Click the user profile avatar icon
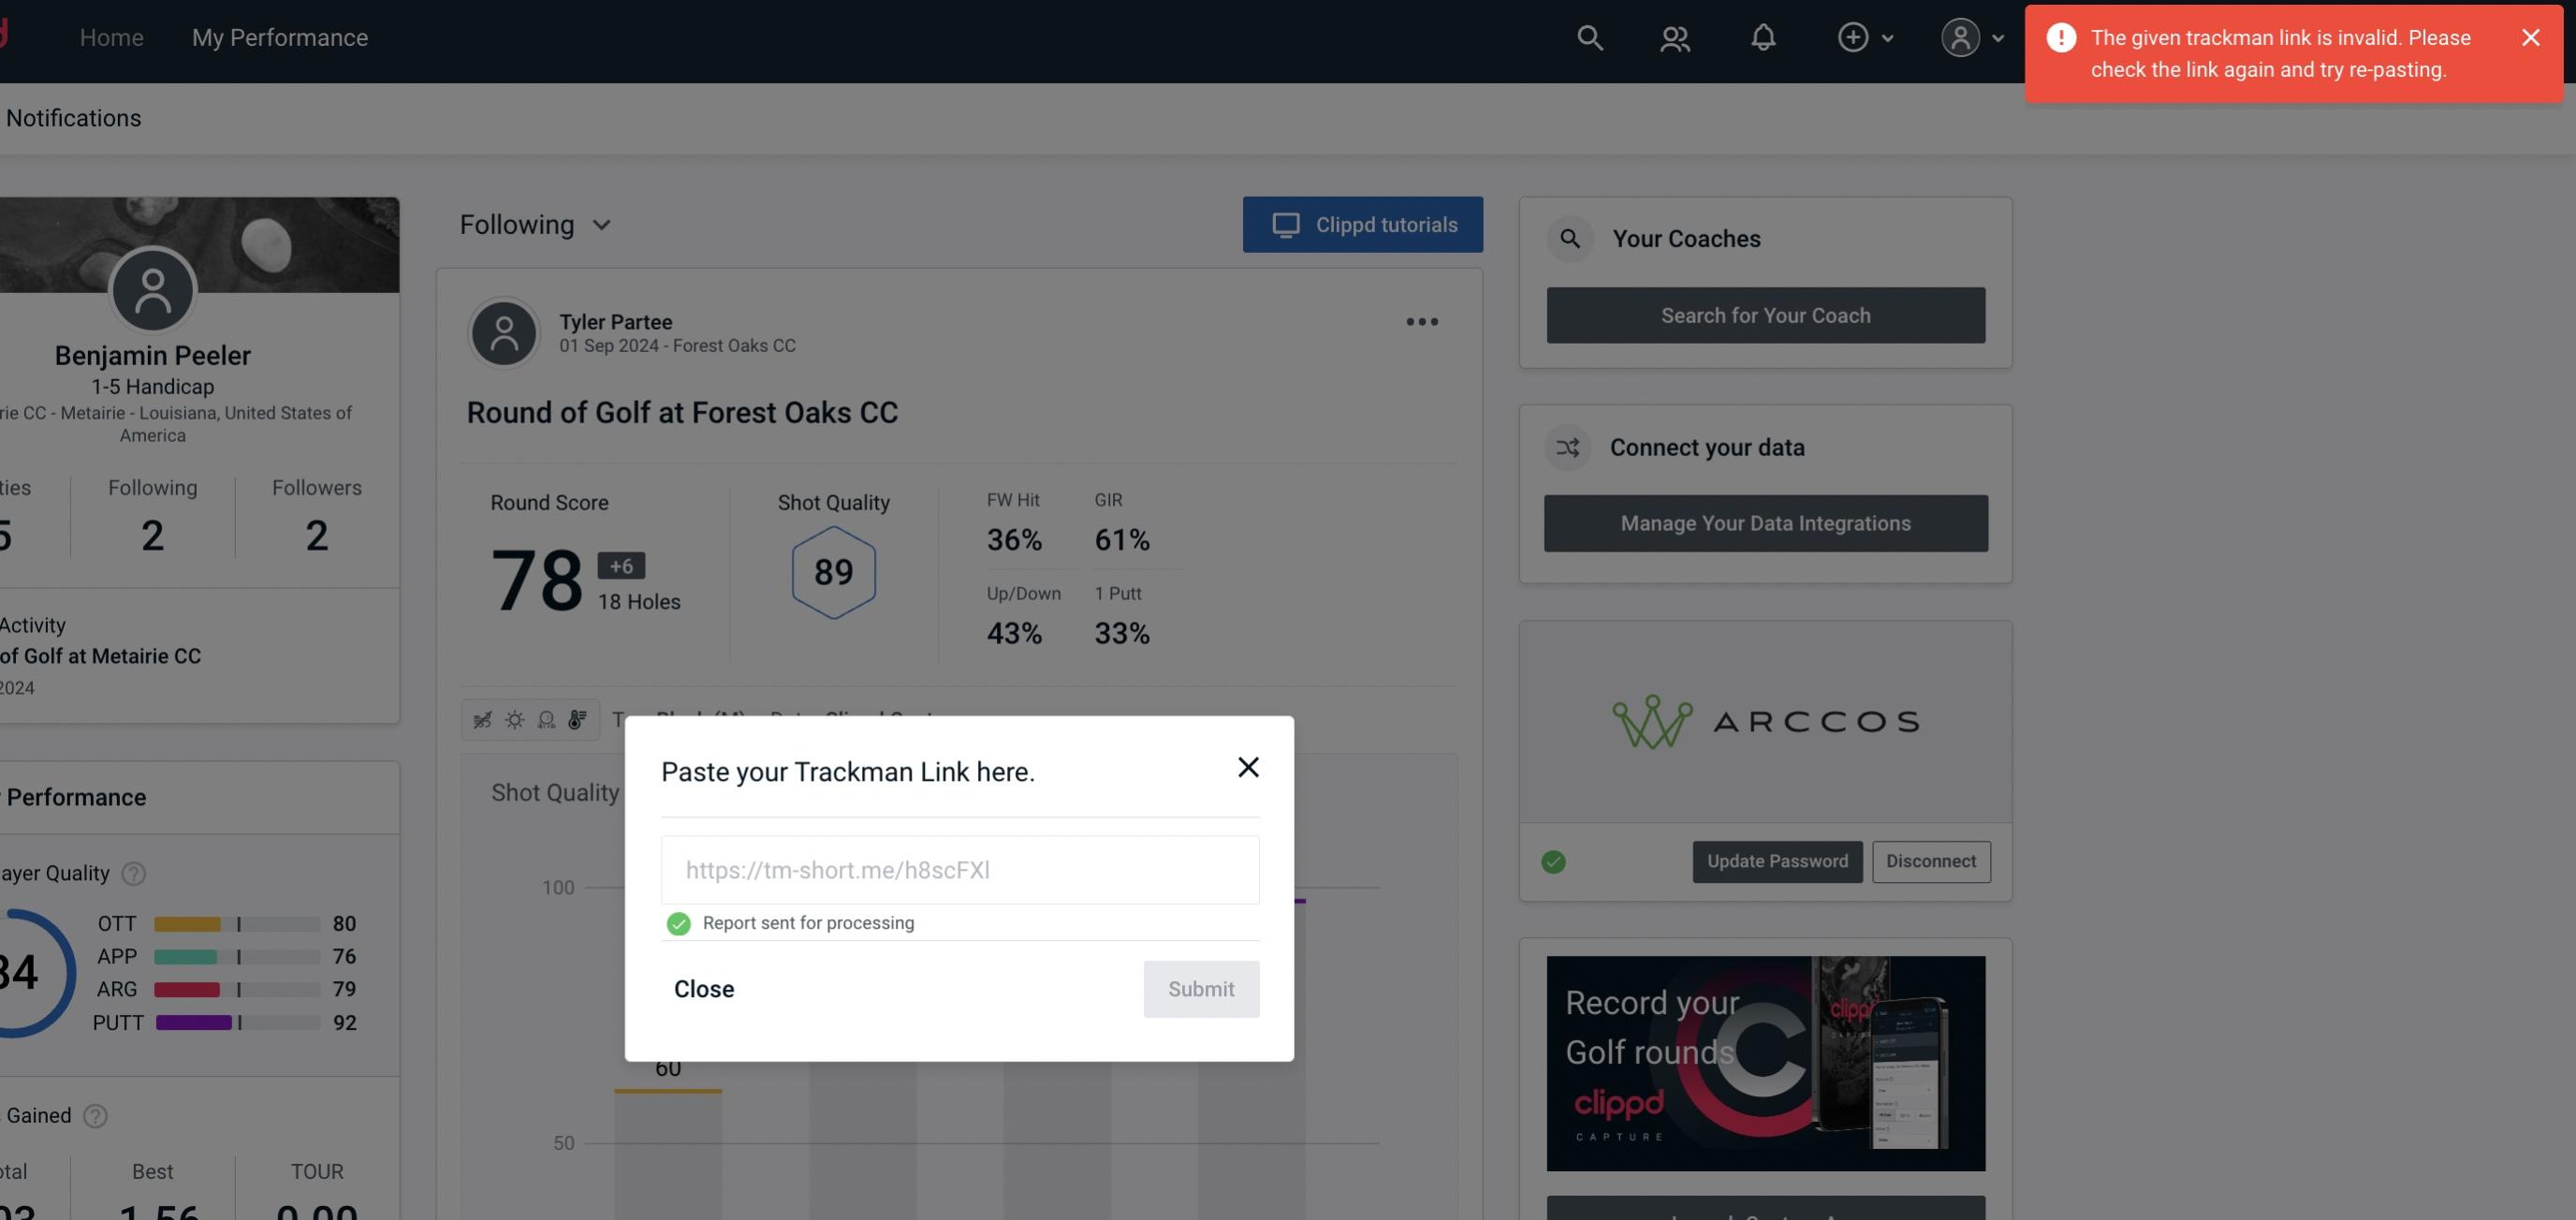 click(1960, 37)
